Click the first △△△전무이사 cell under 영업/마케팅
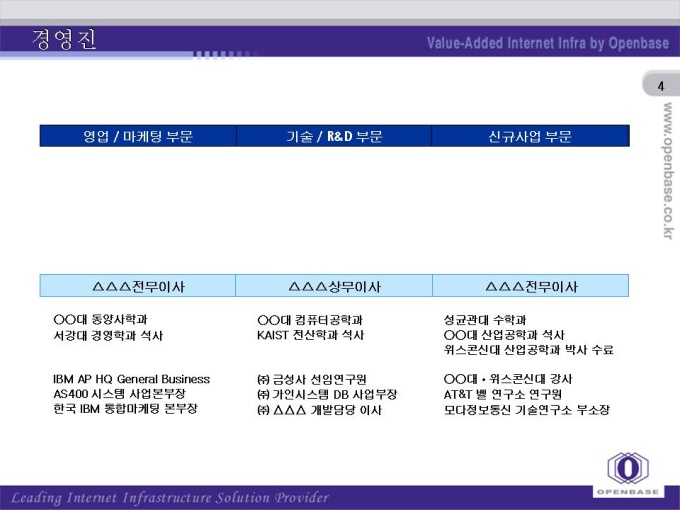Screen dimensions: 680x510 [137, 286]
